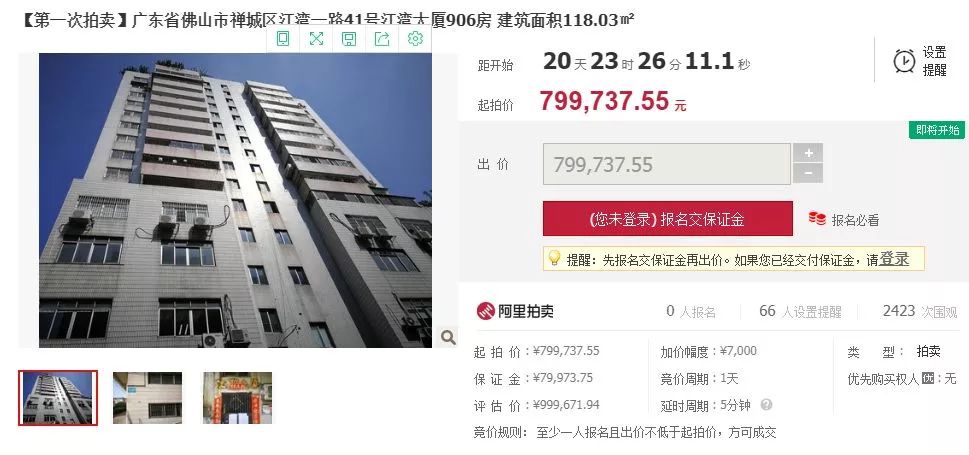Increase bid with the plus stepper
The image size is (969, 455).
(808, 153)
